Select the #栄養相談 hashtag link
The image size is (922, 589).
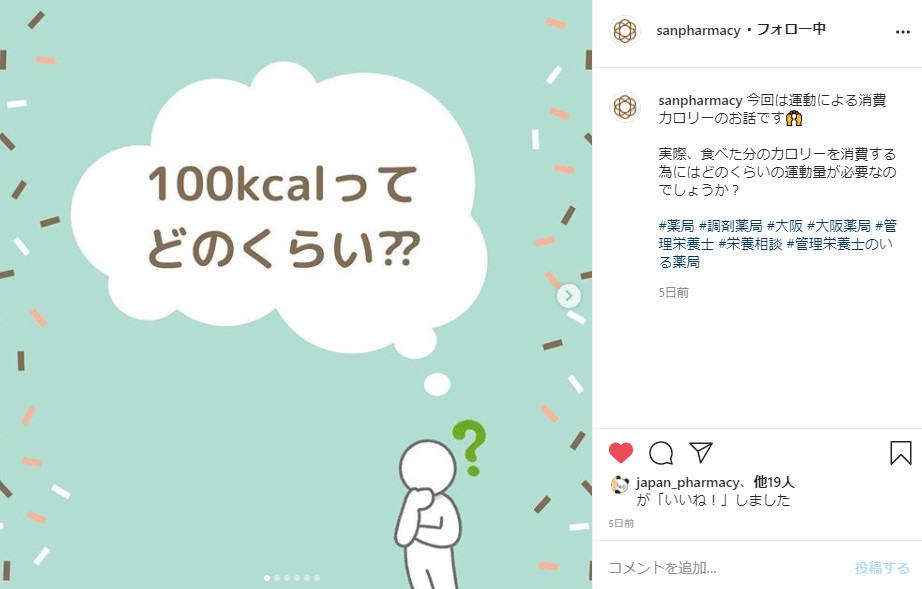(750, 244)
